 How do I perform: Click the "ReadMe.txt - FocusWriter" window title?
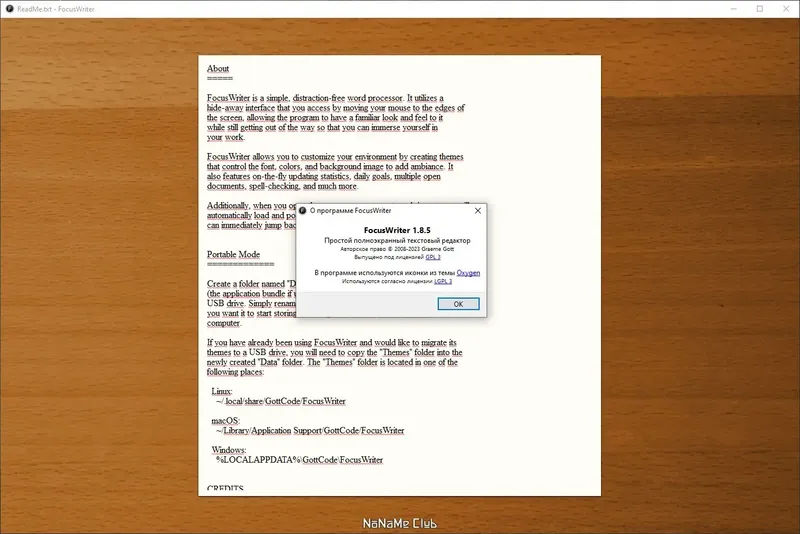pyautogui.click(x=56, y=9)
